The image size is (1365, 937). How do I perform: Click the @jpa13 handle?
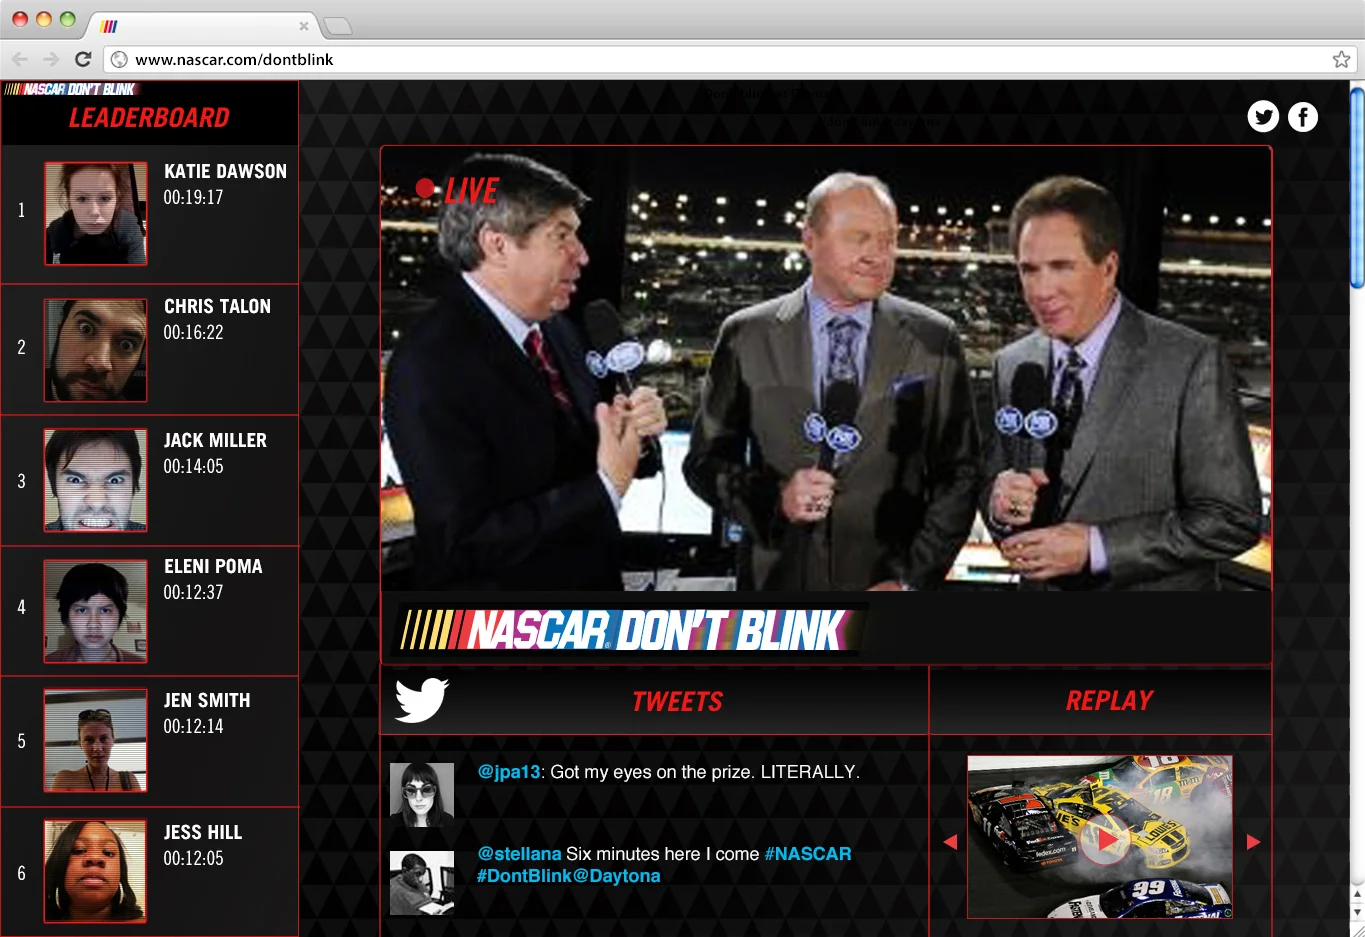click(x=509, y=772)
